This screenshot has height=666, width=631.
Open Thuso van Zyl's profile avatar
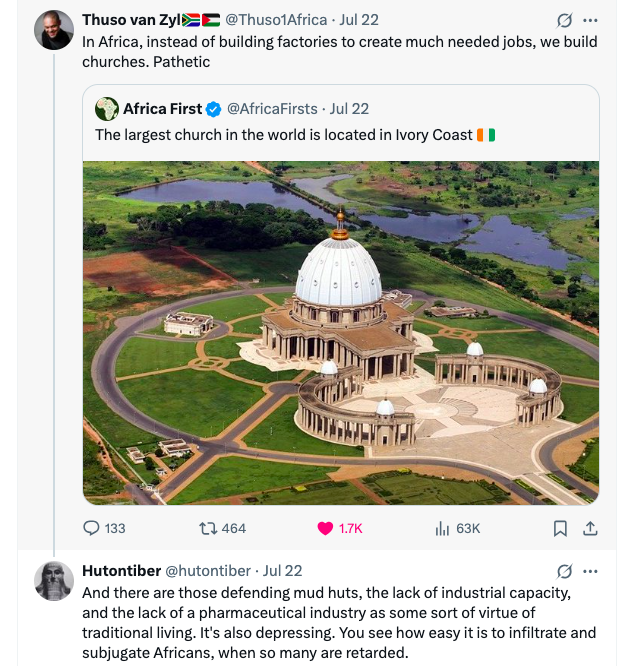(54, 30)
